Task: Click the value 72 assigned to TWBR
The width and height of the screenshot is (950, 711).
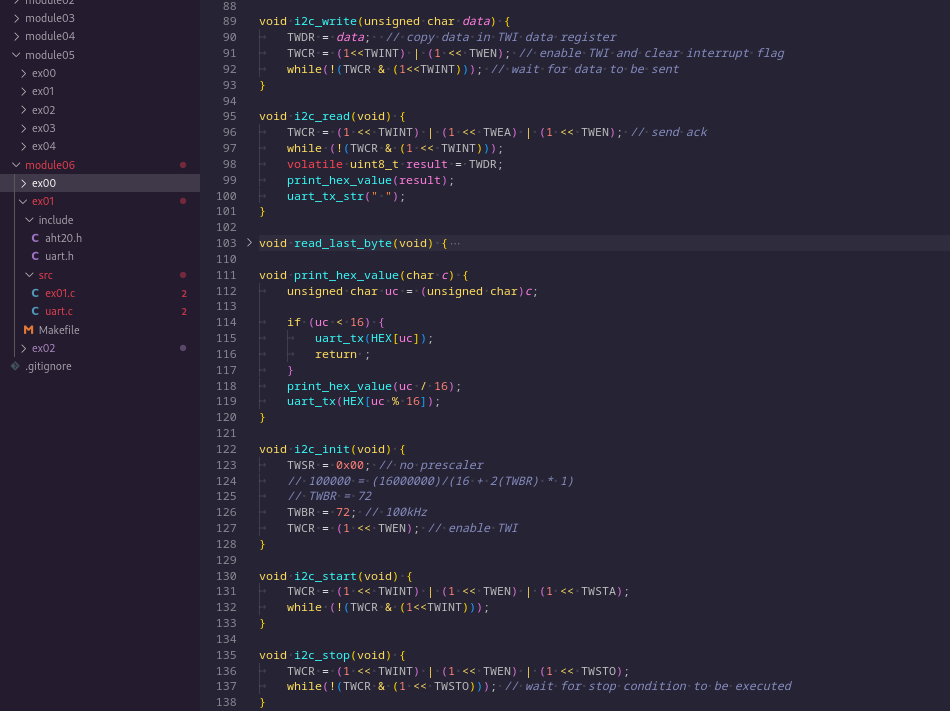Action: click(x=343, y=512)
